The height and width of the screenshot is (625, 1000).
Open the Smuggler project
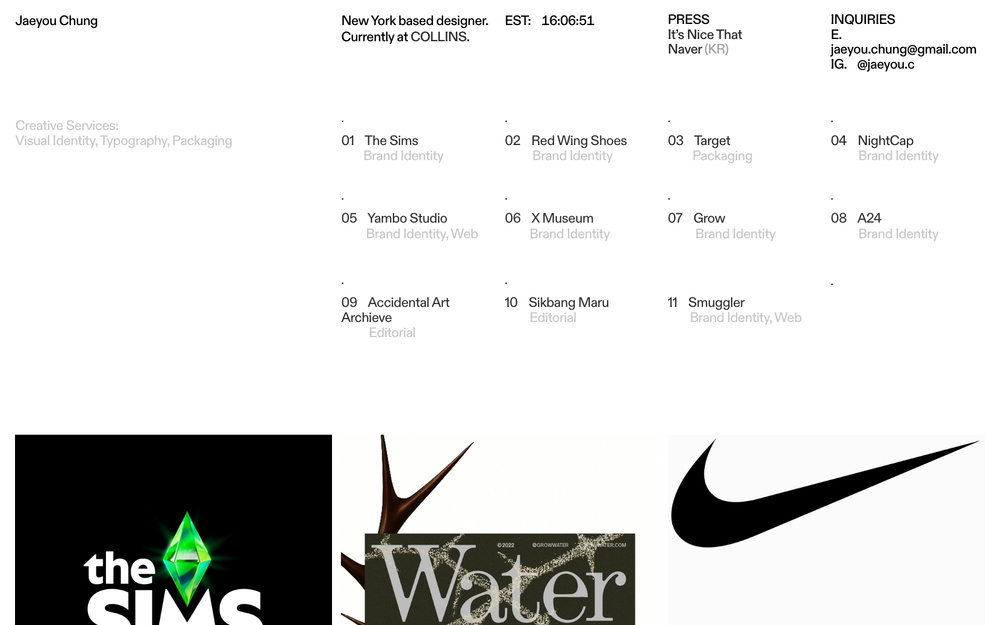pos(716,303)
